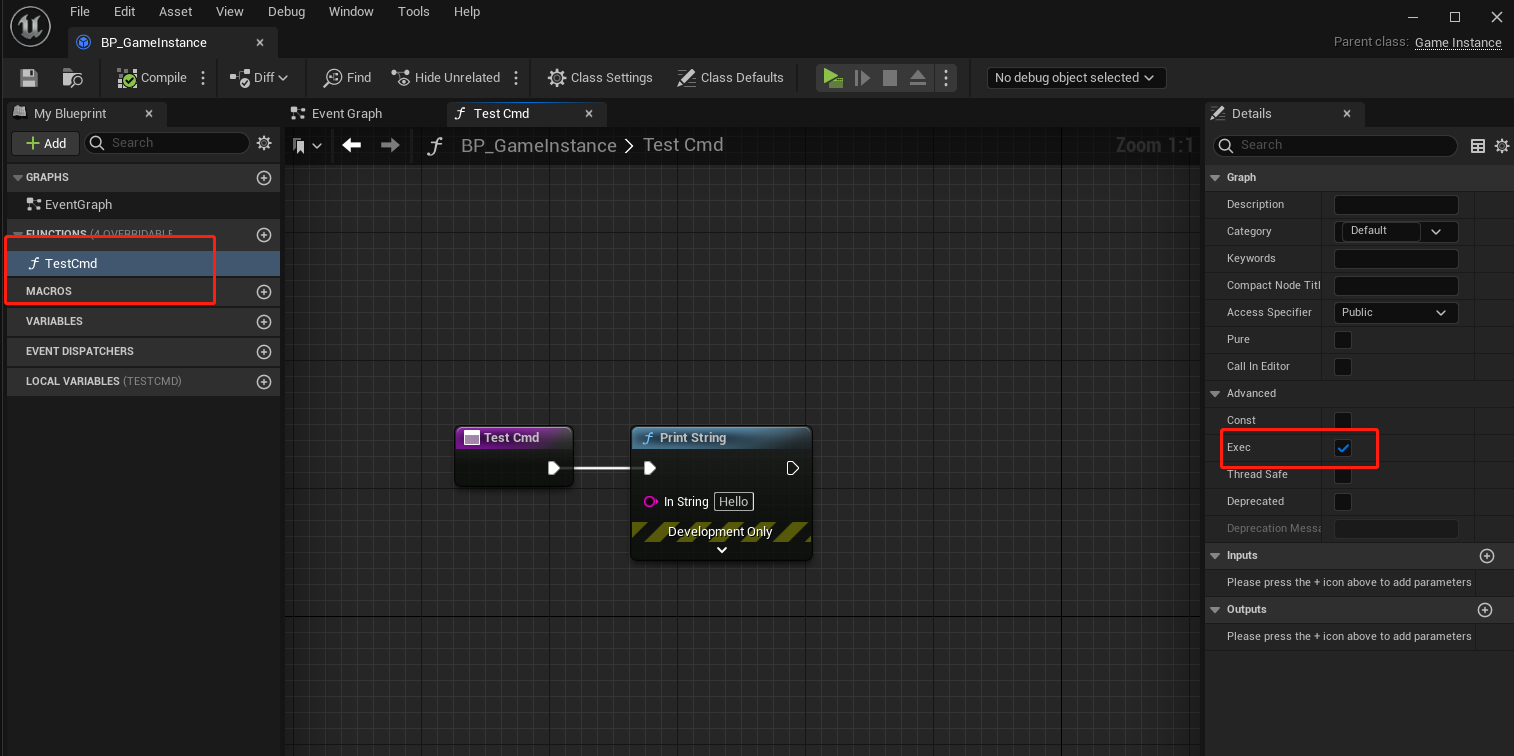This screenshot has height=756, width=1514.
Task: Click the Print String node title
Action: pos(692,438)
